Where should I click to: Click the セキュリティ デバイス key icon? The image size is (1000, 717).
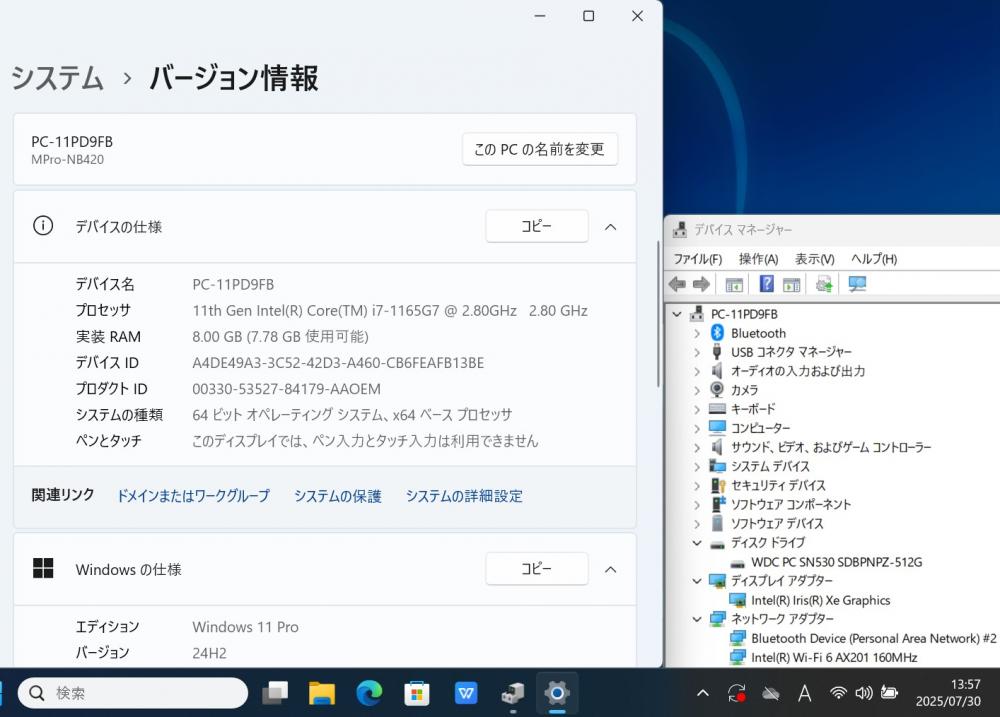tap(717, 485)
